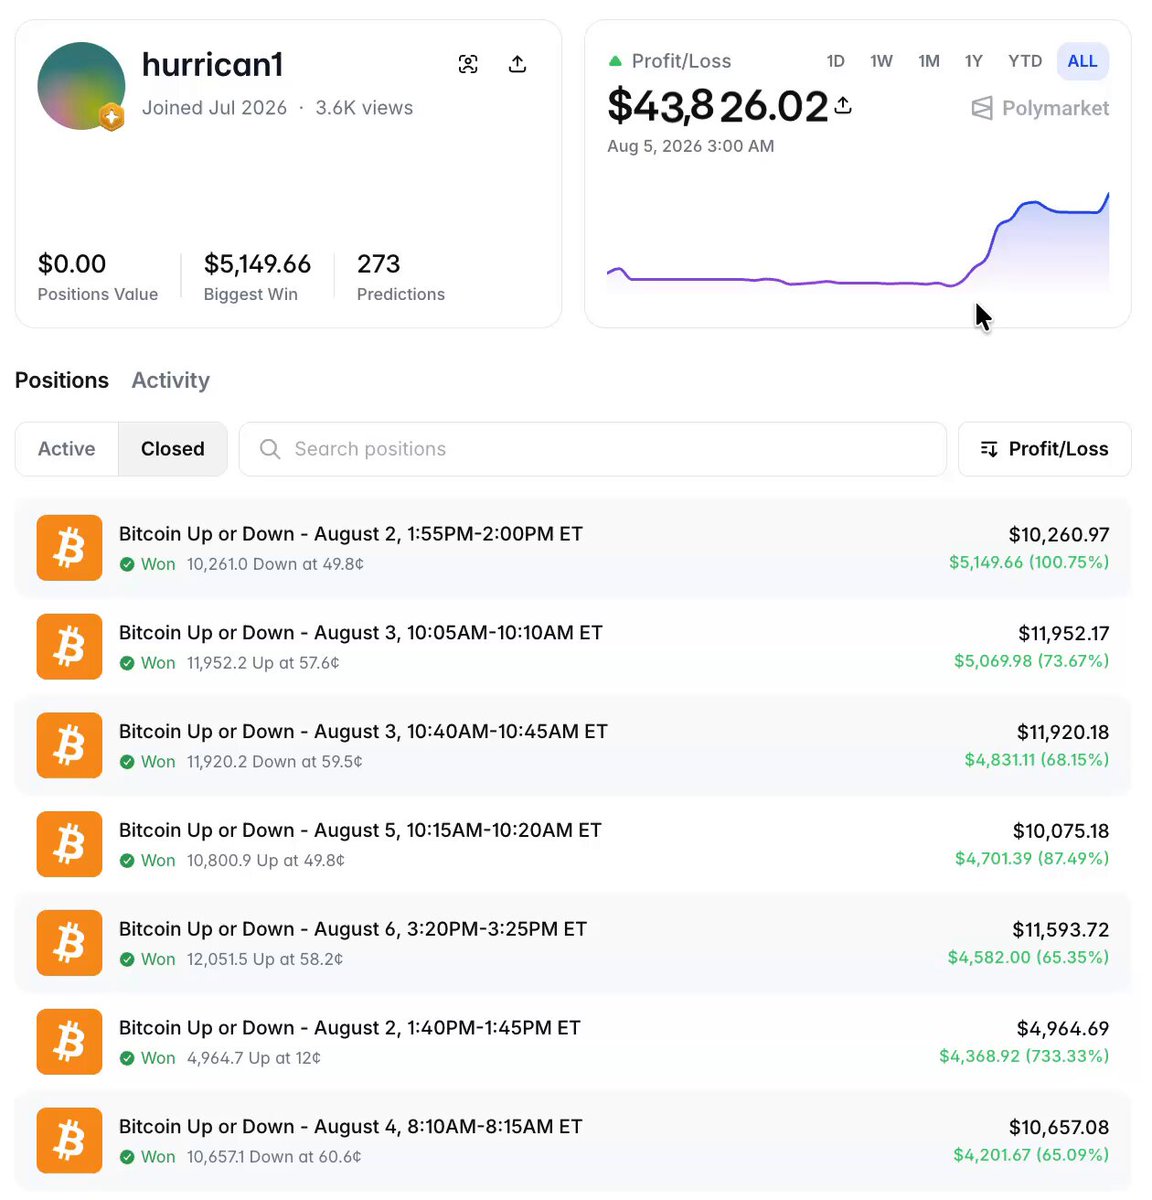Screen dimensions: 1152x1200
Task: Click the Bitcoin icon for August 5, 10:15AM market
Action: point(69,844)
